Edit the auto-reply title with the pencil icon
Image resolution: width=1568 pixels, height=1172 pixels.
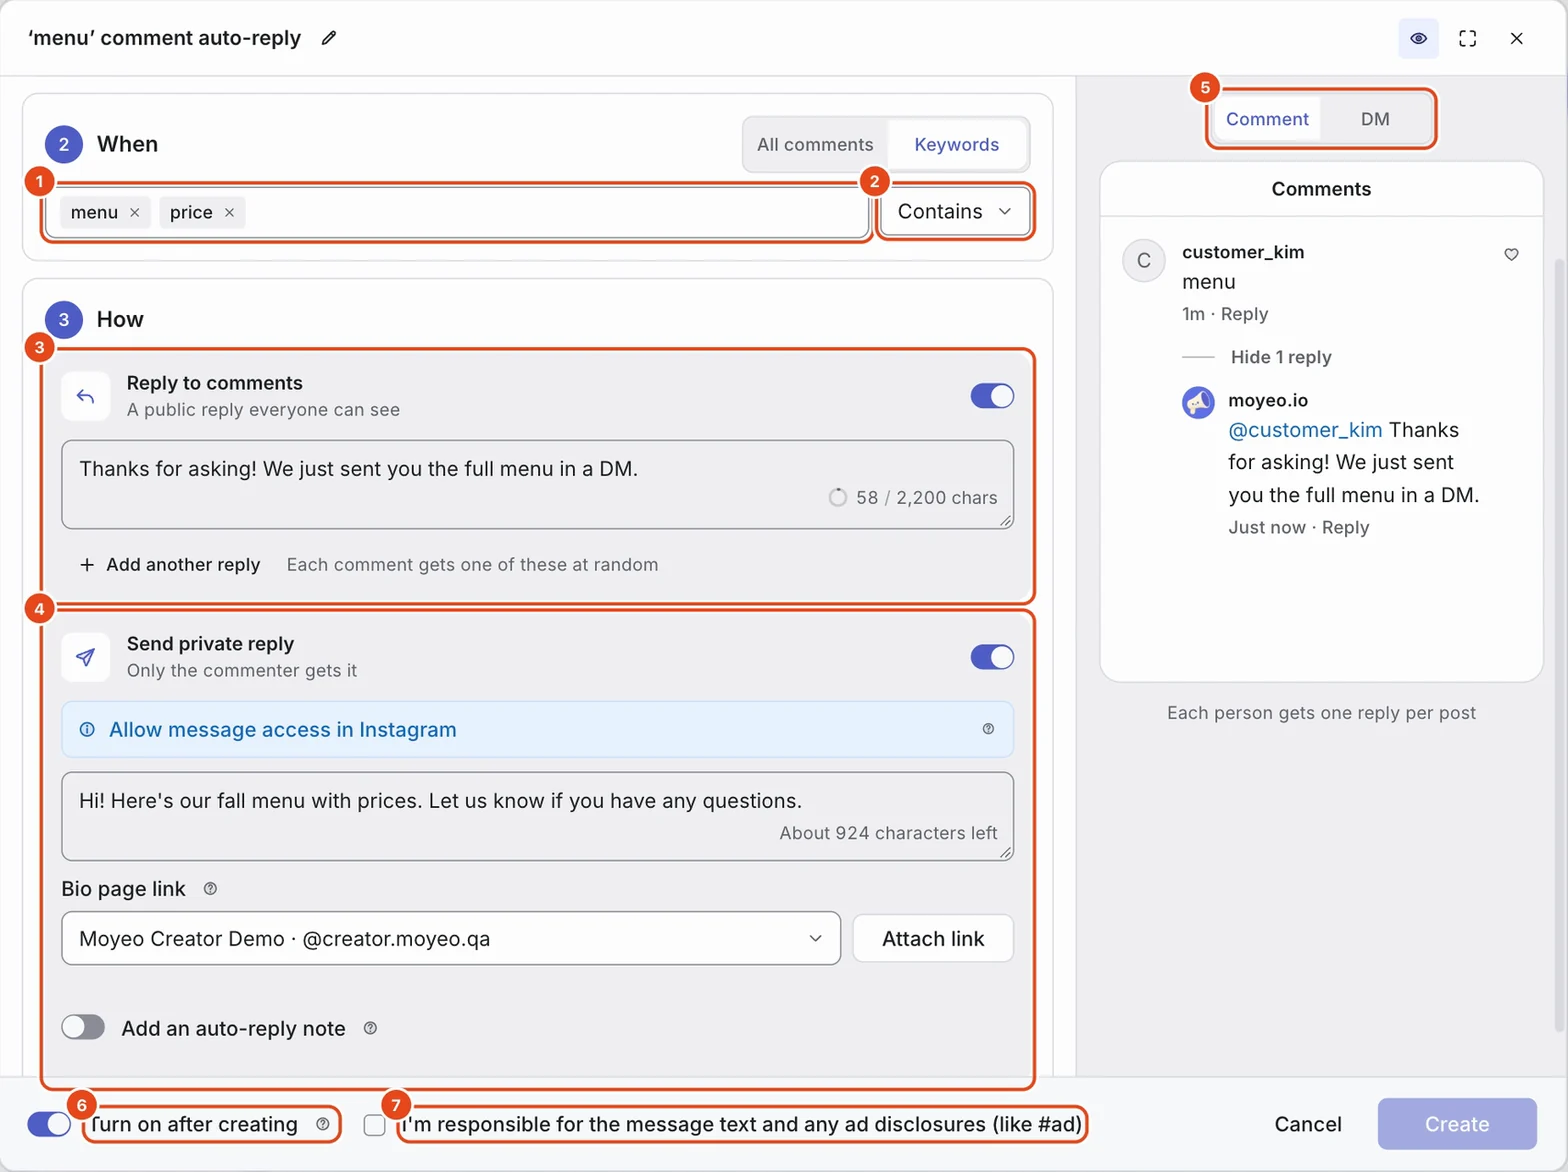[329, 38]
